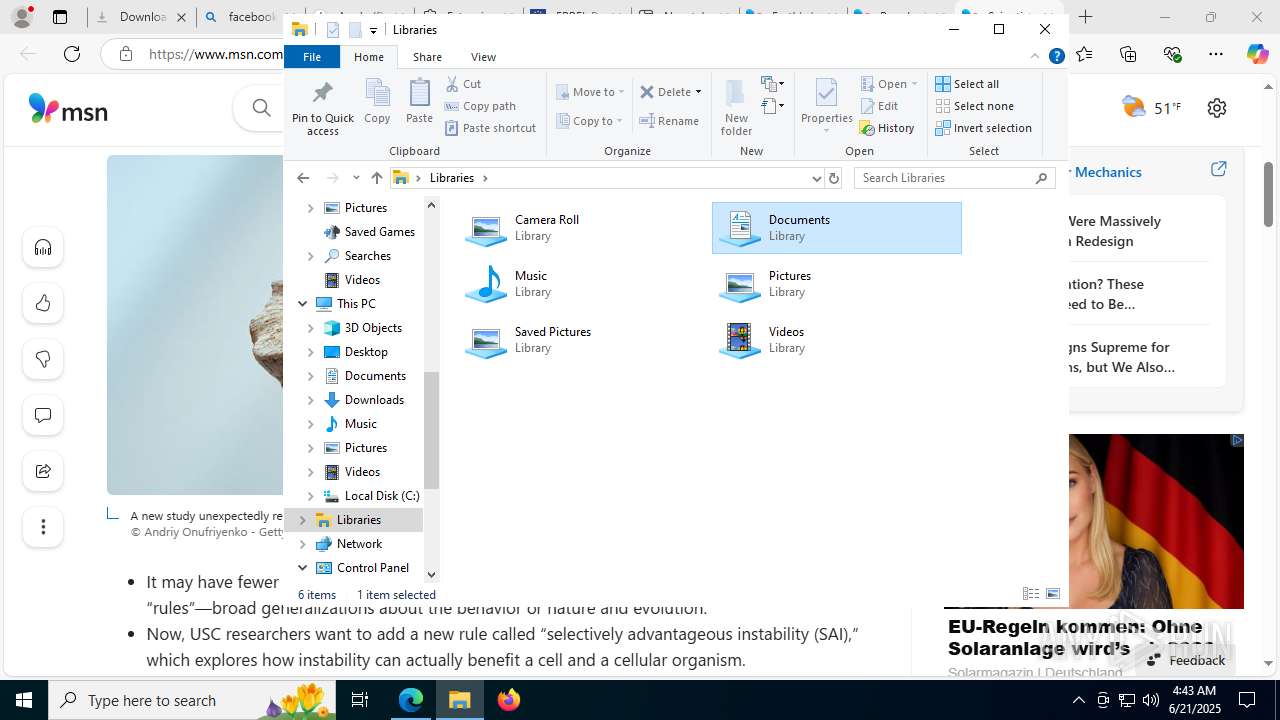Switch to details view layout
Image resolution: width=1280 pixels, height=720 pixels.
[x=1031, y=594]
